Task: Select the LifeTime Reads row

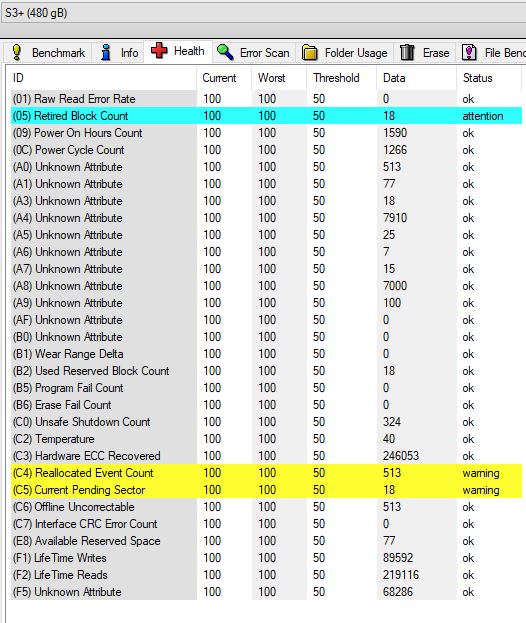Action: pos(266,575)
